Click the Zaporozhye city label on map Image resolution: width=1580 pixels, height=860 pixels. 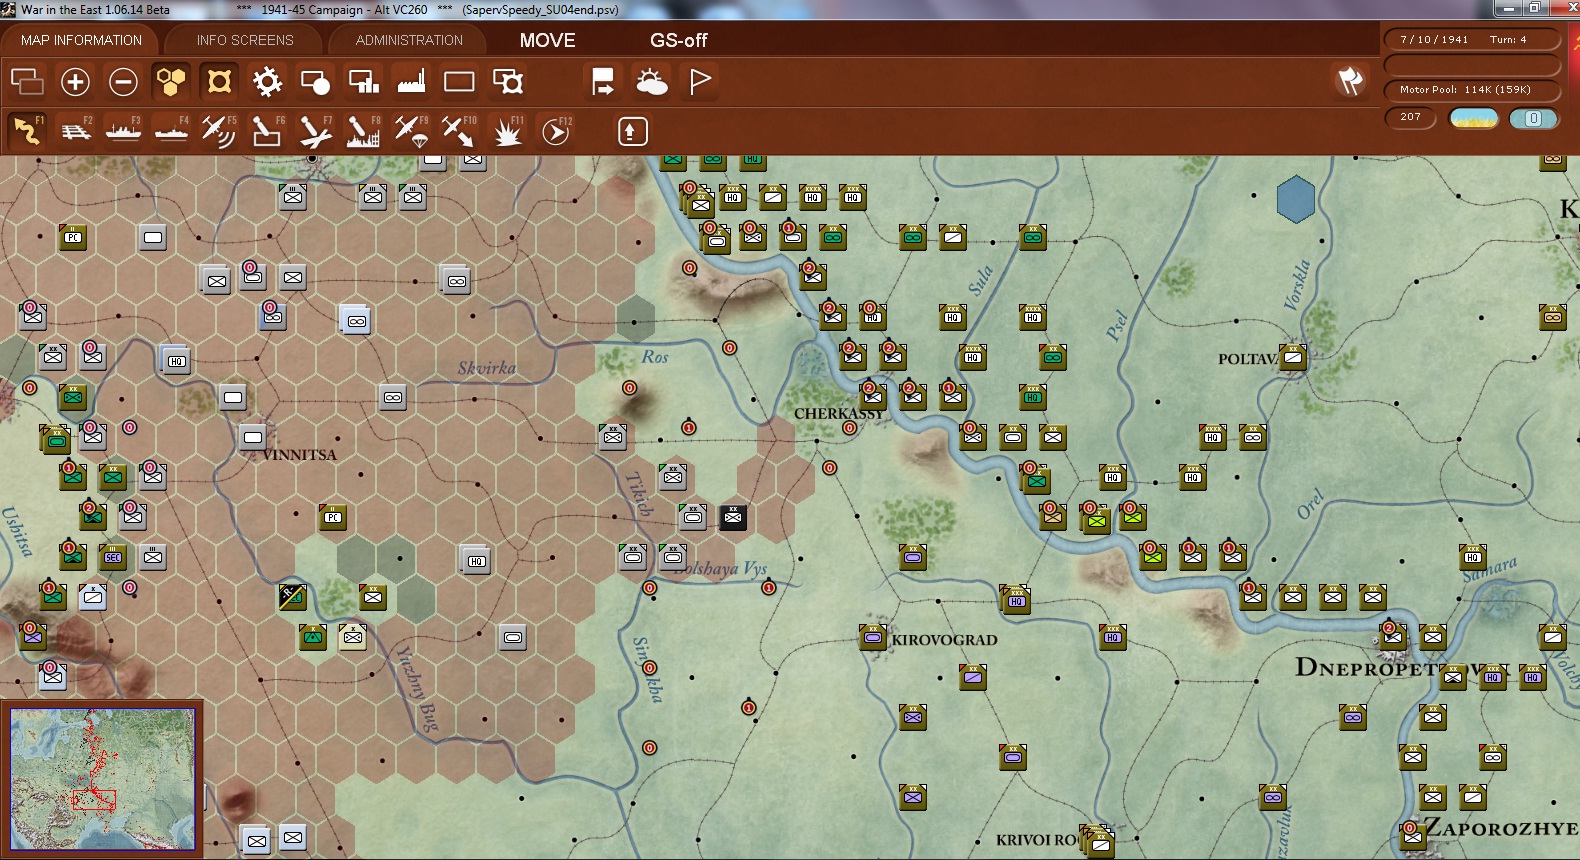click(1502, 829)
